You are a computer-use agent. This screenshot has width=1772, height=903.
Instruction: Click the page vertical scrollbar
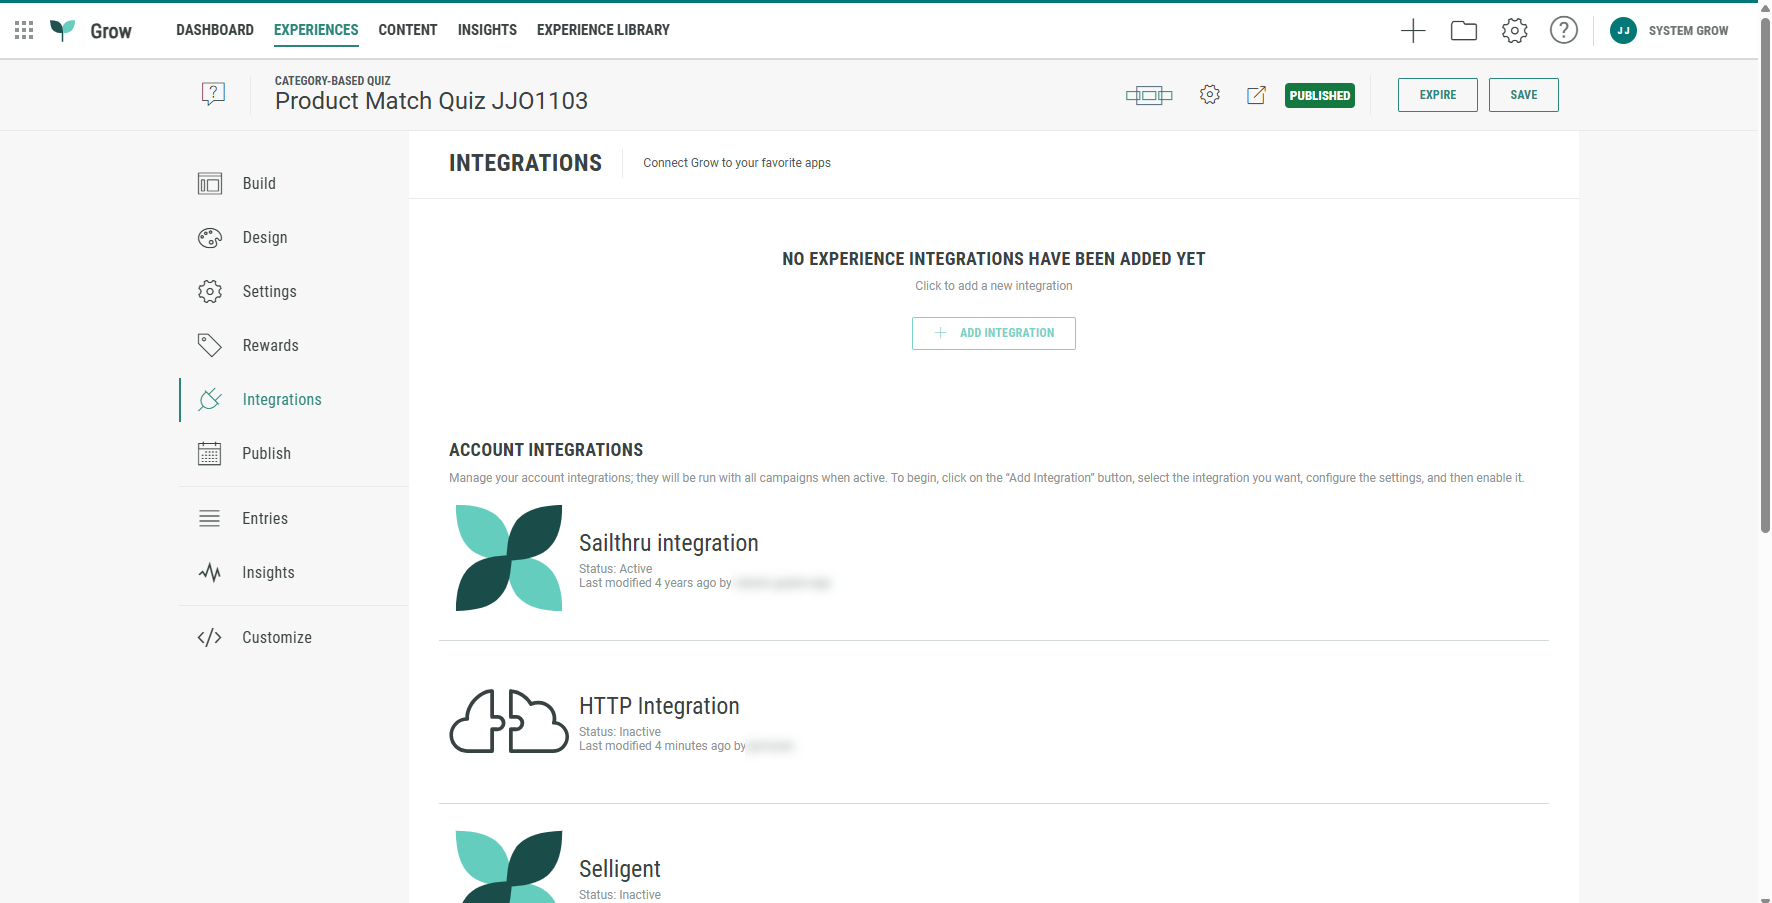(1765, 300)
